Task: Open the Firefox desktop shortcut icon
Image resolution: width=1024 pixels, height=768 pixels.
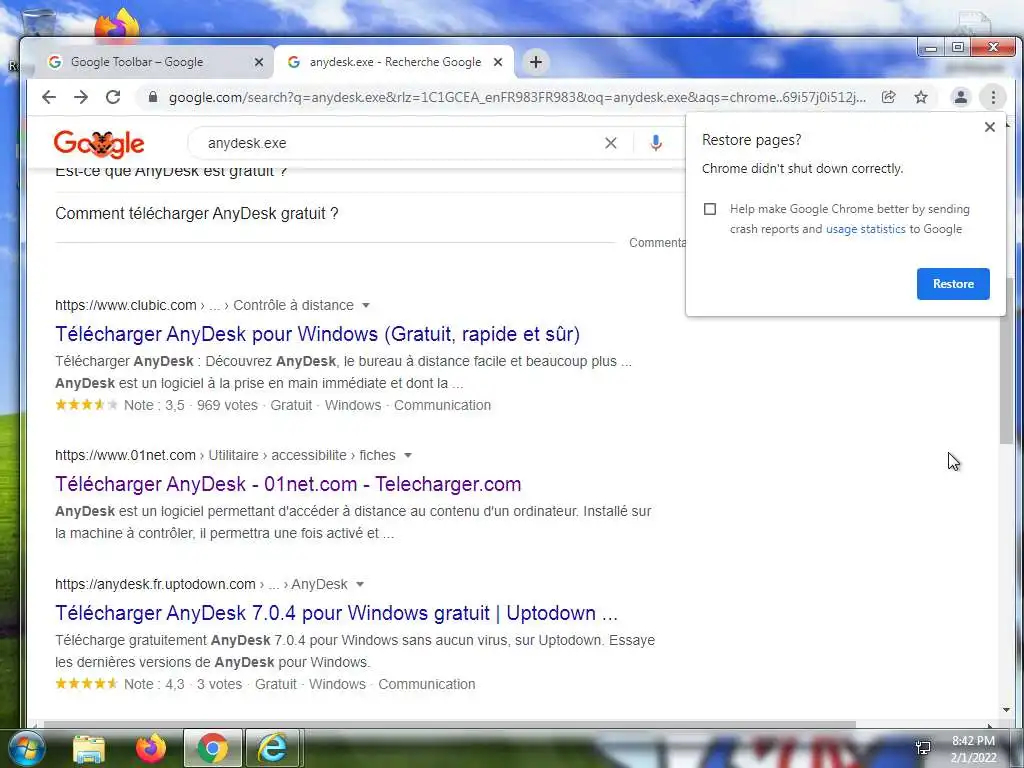Action: [x=117, y=24]
